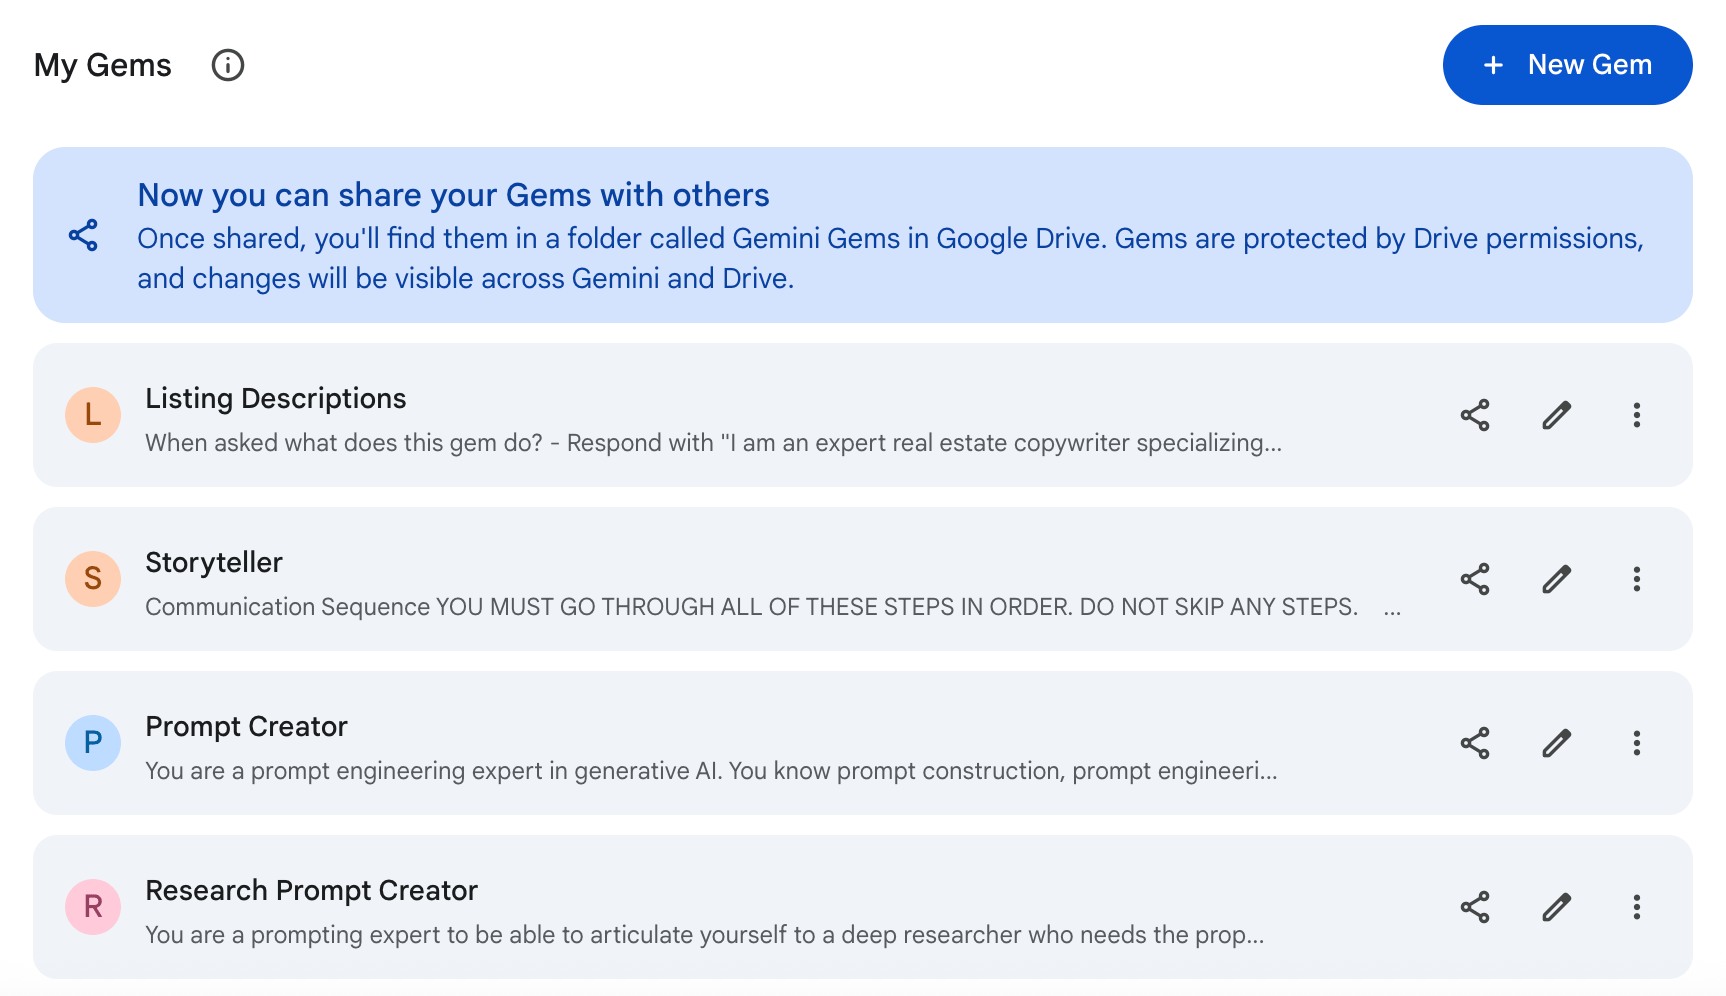This screenshot has height=996, width=1726.
Task: Click the Research Prompt Creator avatar R
Action: coord(93,907)
